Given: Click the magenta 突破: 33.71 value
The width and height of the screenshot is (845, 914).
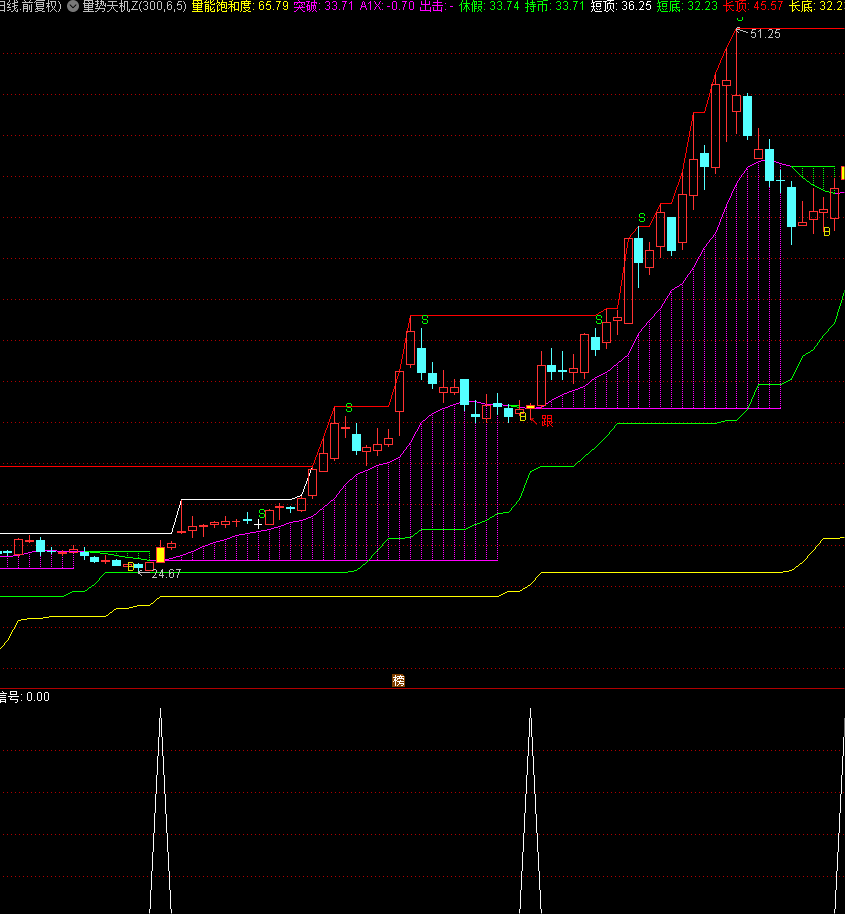Looking at the screenshot, I should coord(323,6).
